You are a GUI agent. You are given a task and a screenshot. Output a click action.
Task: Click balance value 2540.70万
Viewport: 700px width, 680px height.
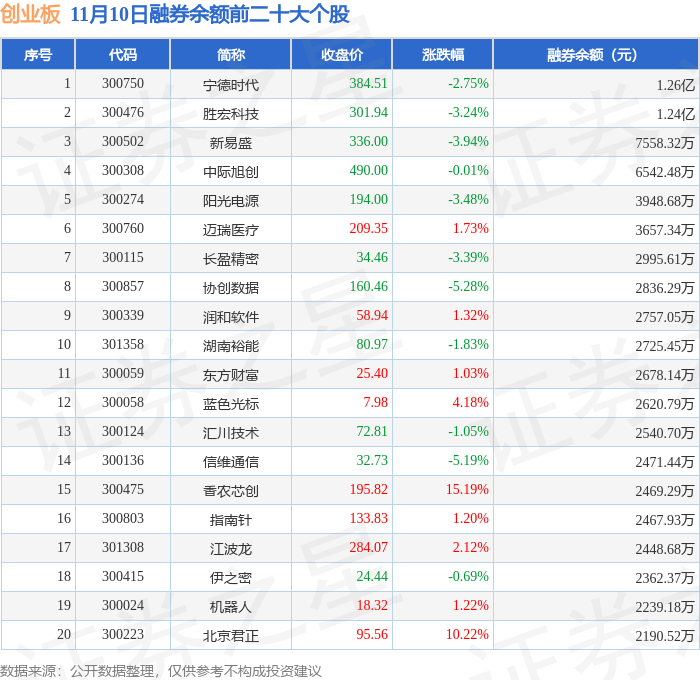click(x=665, y=433)
